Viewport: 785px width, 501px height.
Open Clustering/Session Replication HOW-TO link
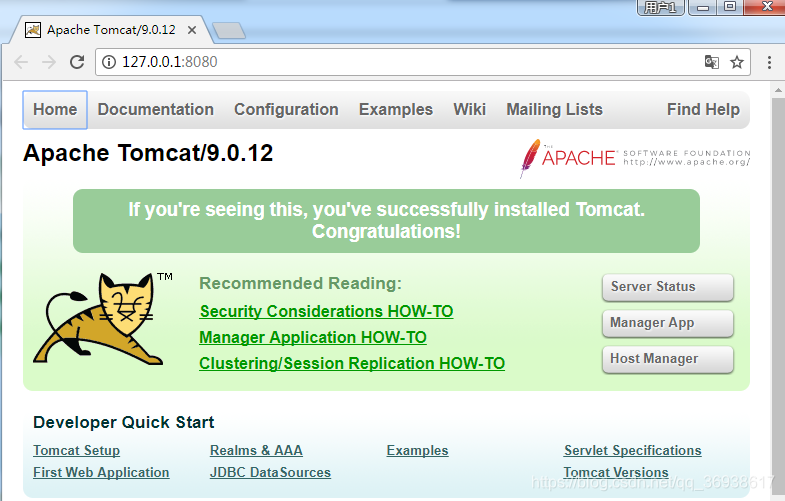(352, 363)
